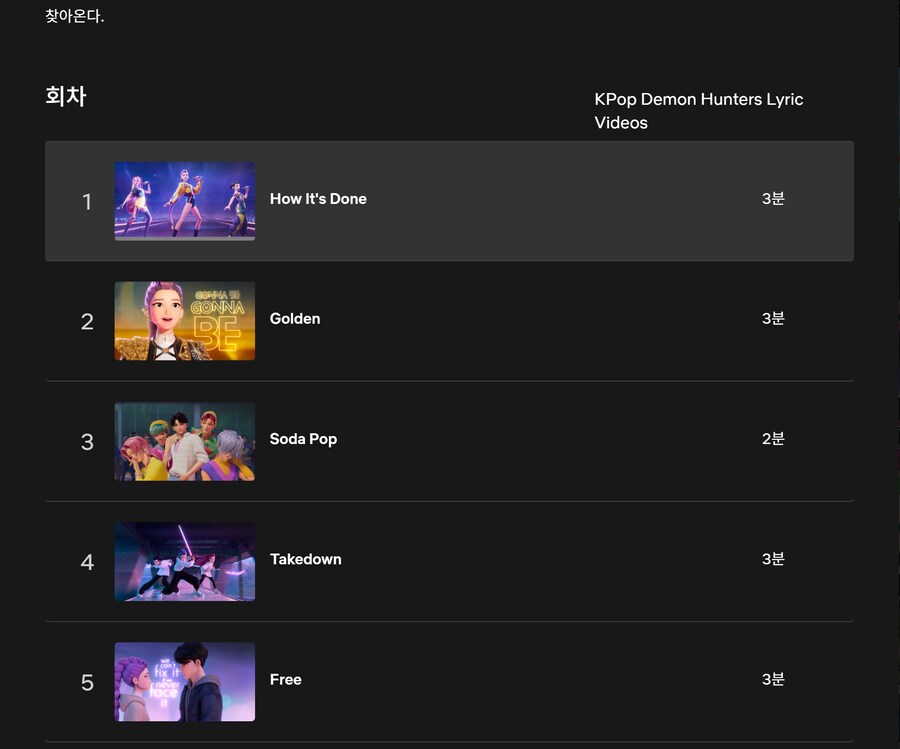Open the Golden lyric video thumbnail
Viewport: 900px width, 749px height.
(x=184, y=320)
